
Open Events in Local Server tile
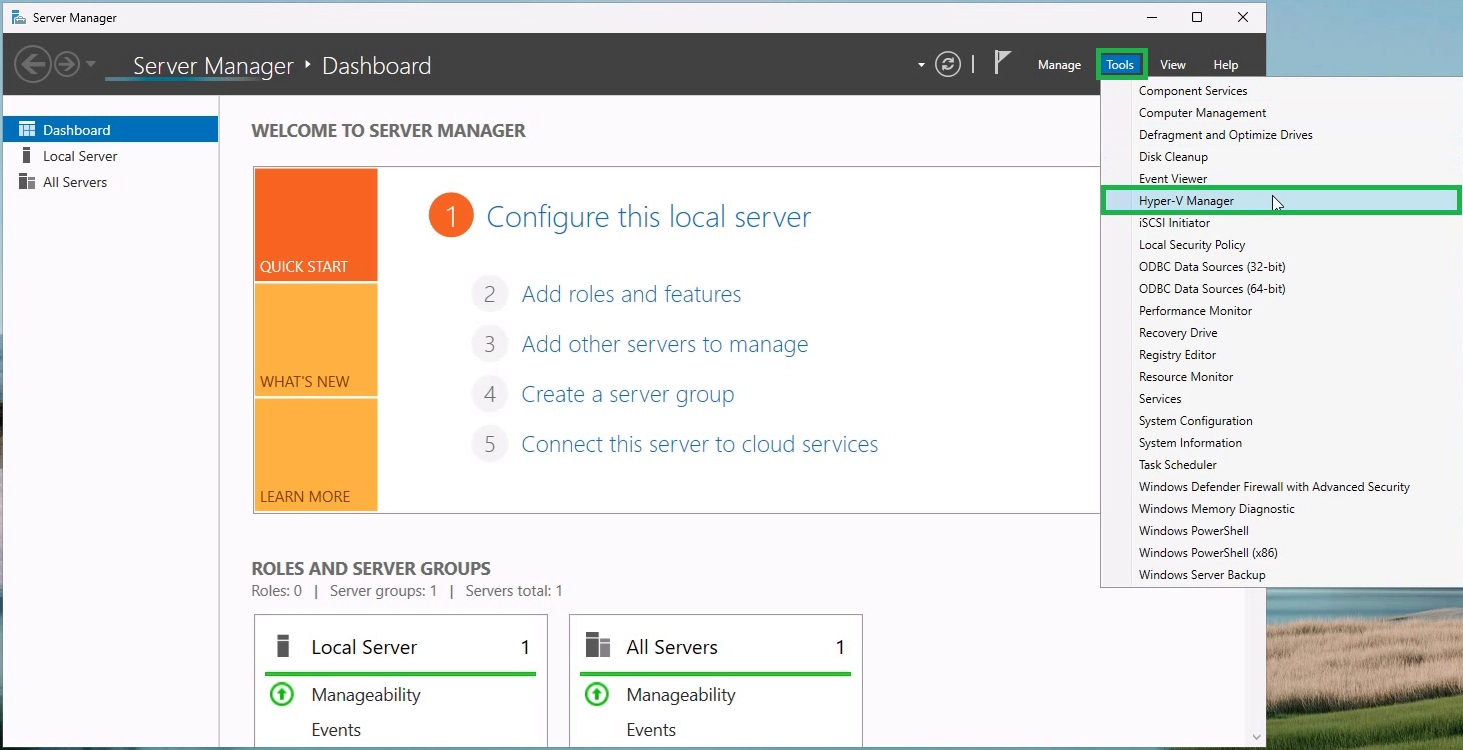pos(336,730)
